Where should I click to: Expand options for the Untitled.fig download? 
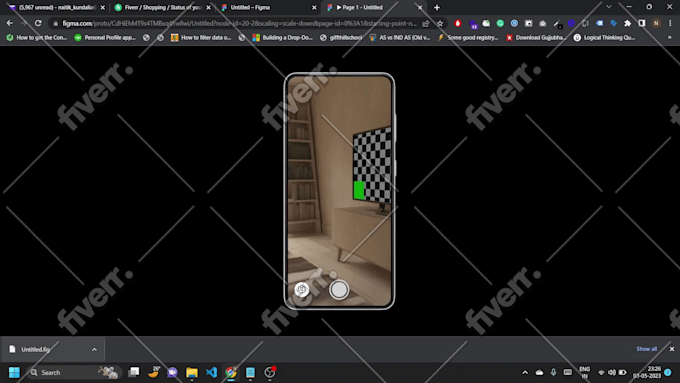click(94, 349)
